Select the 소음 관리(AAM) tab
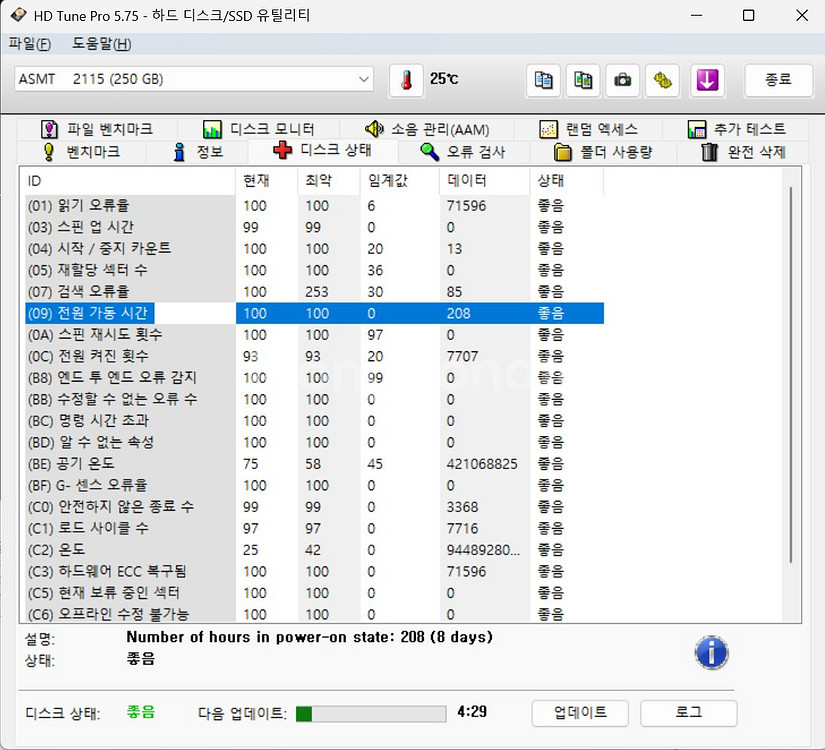 427,129
